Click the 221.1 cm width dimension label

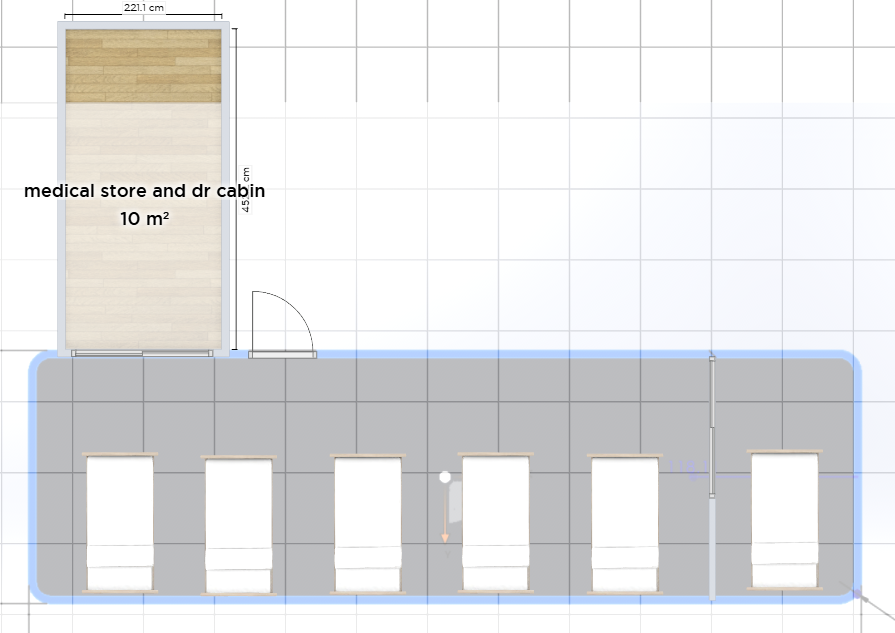click(x=144, y=8)
